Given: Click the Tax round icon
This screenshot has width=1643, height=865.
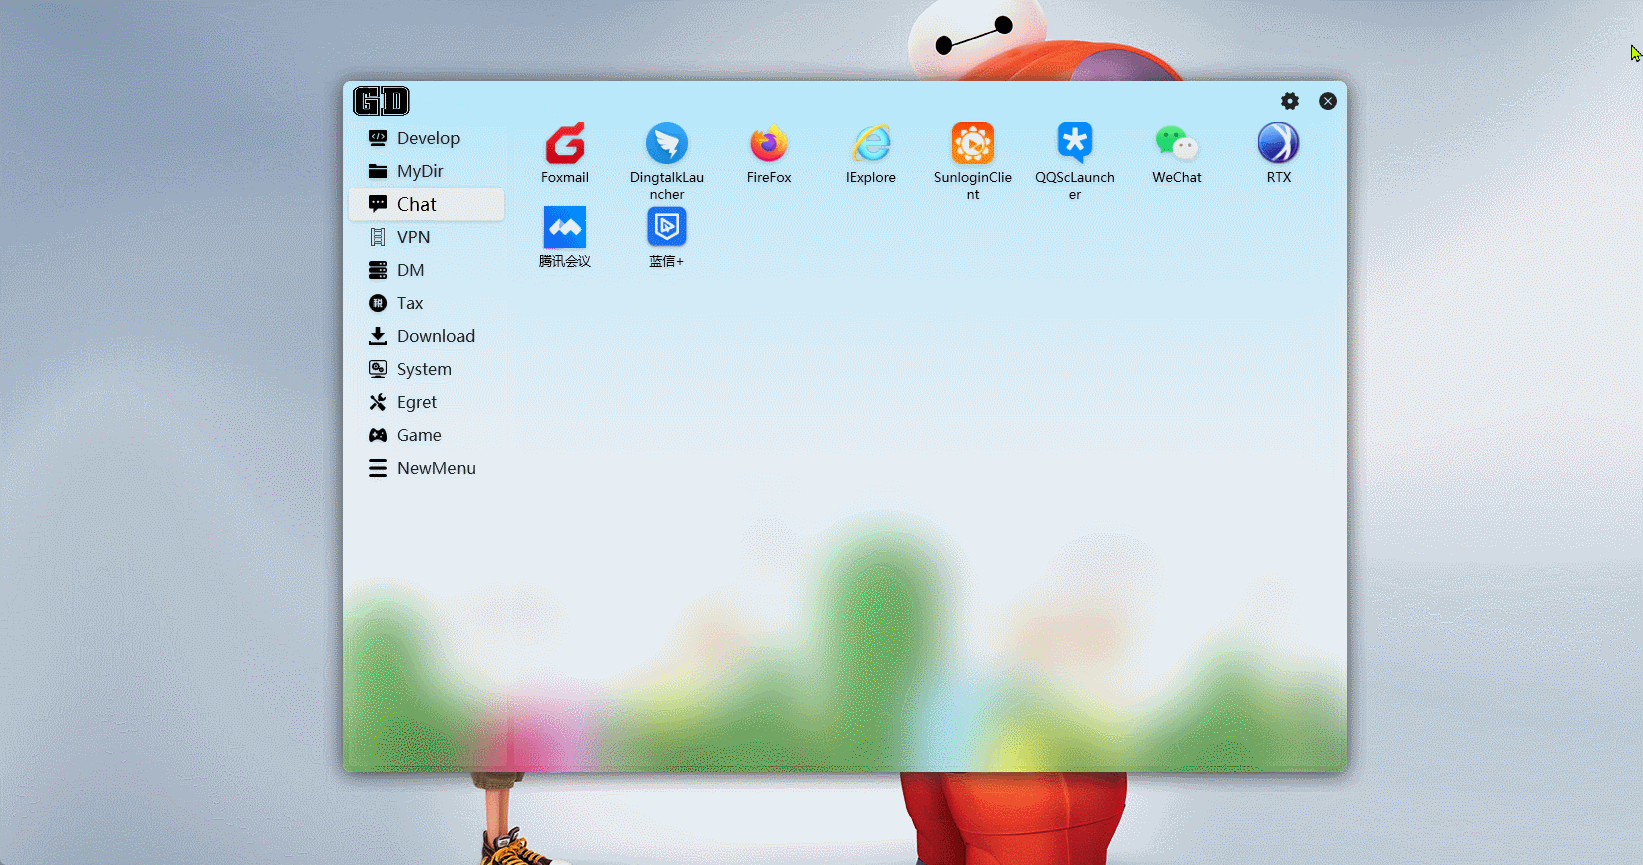Looking at the screenshot, I should coord(378,303).
